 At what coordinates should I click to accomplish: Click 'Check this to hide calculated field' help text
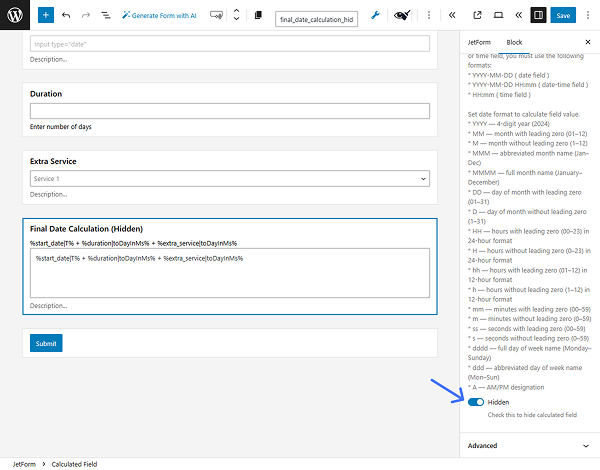coord(532,415)
